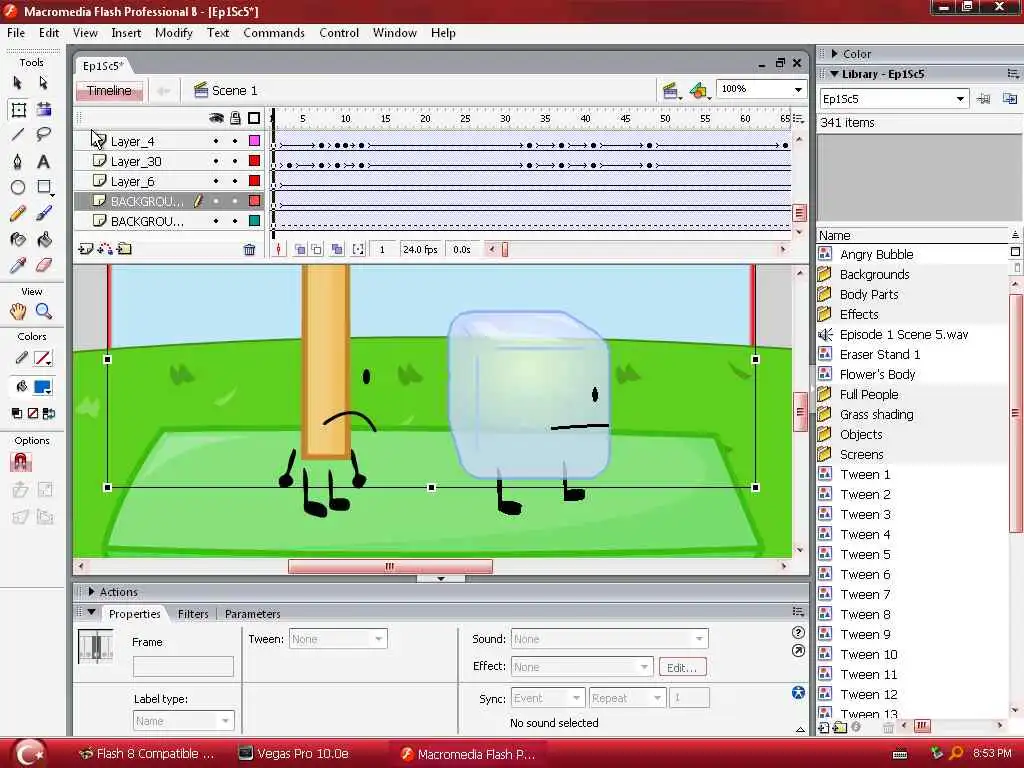The width and height of the screenshot is (1024, 768).
Task: Toggle Onion Skin button in timeline
Action: tap(300, 249)
